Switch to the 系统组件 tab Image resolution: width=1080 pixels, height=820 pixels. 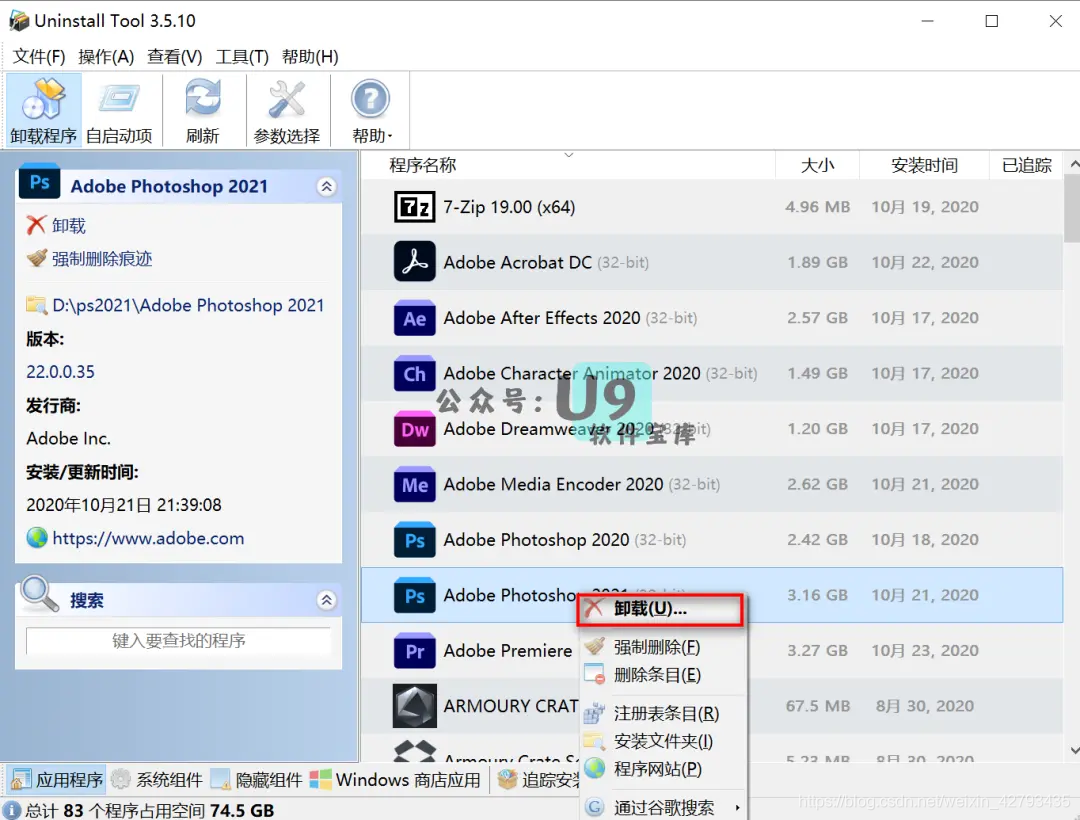point(157,779)
